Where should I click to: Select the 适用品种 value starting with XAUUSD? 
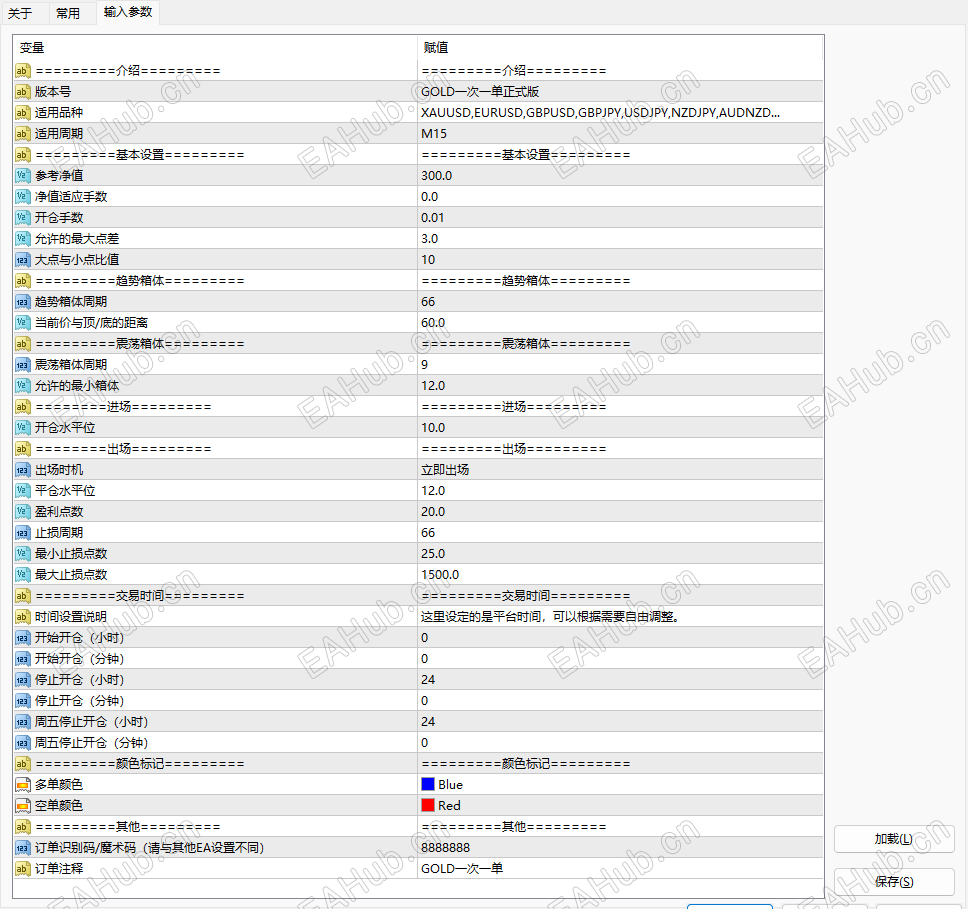click(600, 112)
